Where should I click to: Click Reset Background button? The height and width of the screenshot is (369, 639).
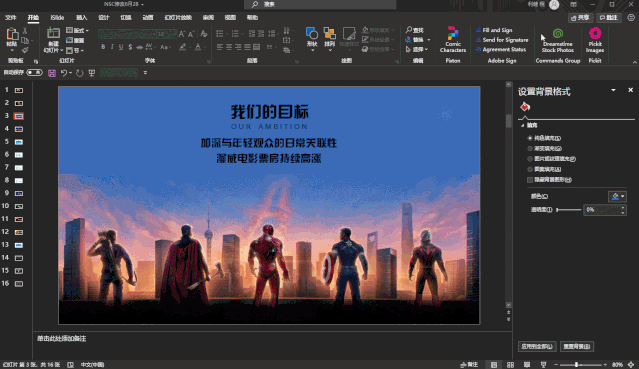577,347
